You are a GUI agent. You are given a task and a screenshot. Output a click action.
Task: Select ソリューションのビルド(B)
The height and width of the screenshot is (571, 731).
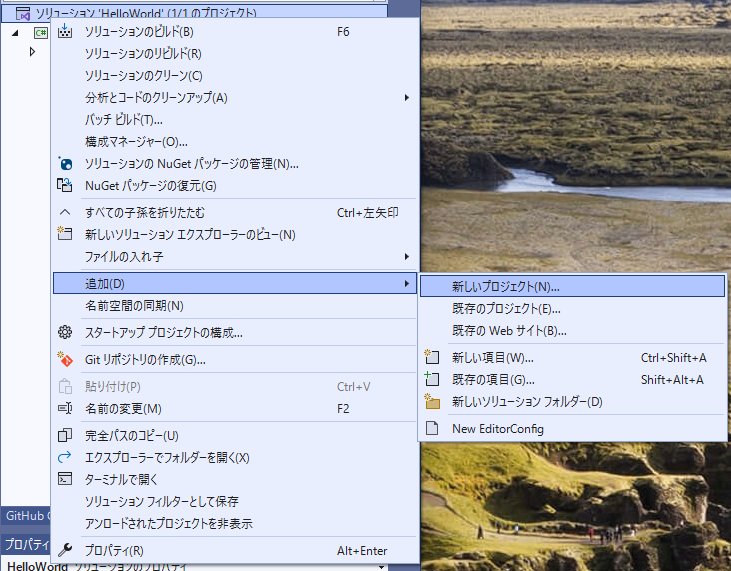[x=235, y=32]
